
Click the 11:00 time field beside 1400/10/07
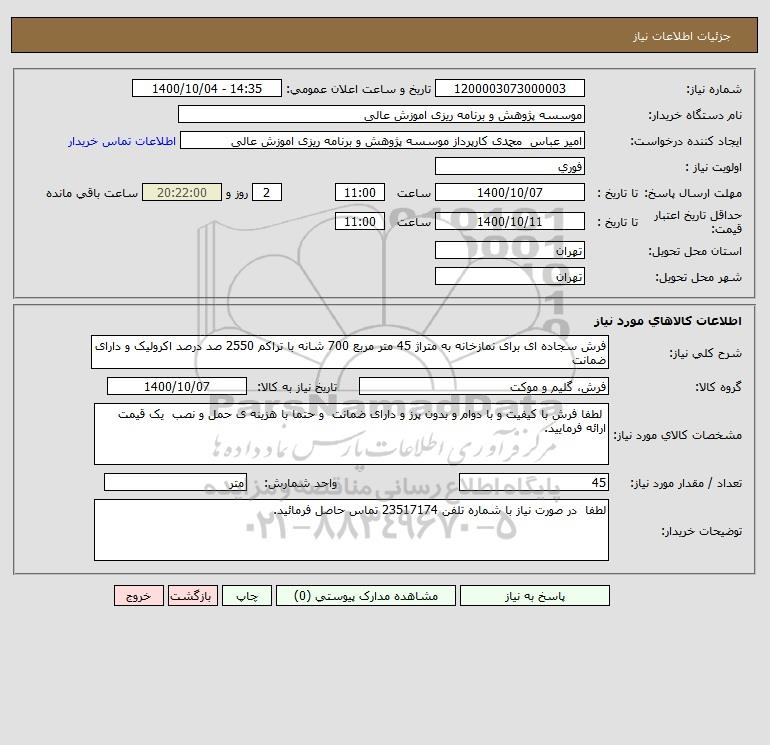(x=359, y=193)
